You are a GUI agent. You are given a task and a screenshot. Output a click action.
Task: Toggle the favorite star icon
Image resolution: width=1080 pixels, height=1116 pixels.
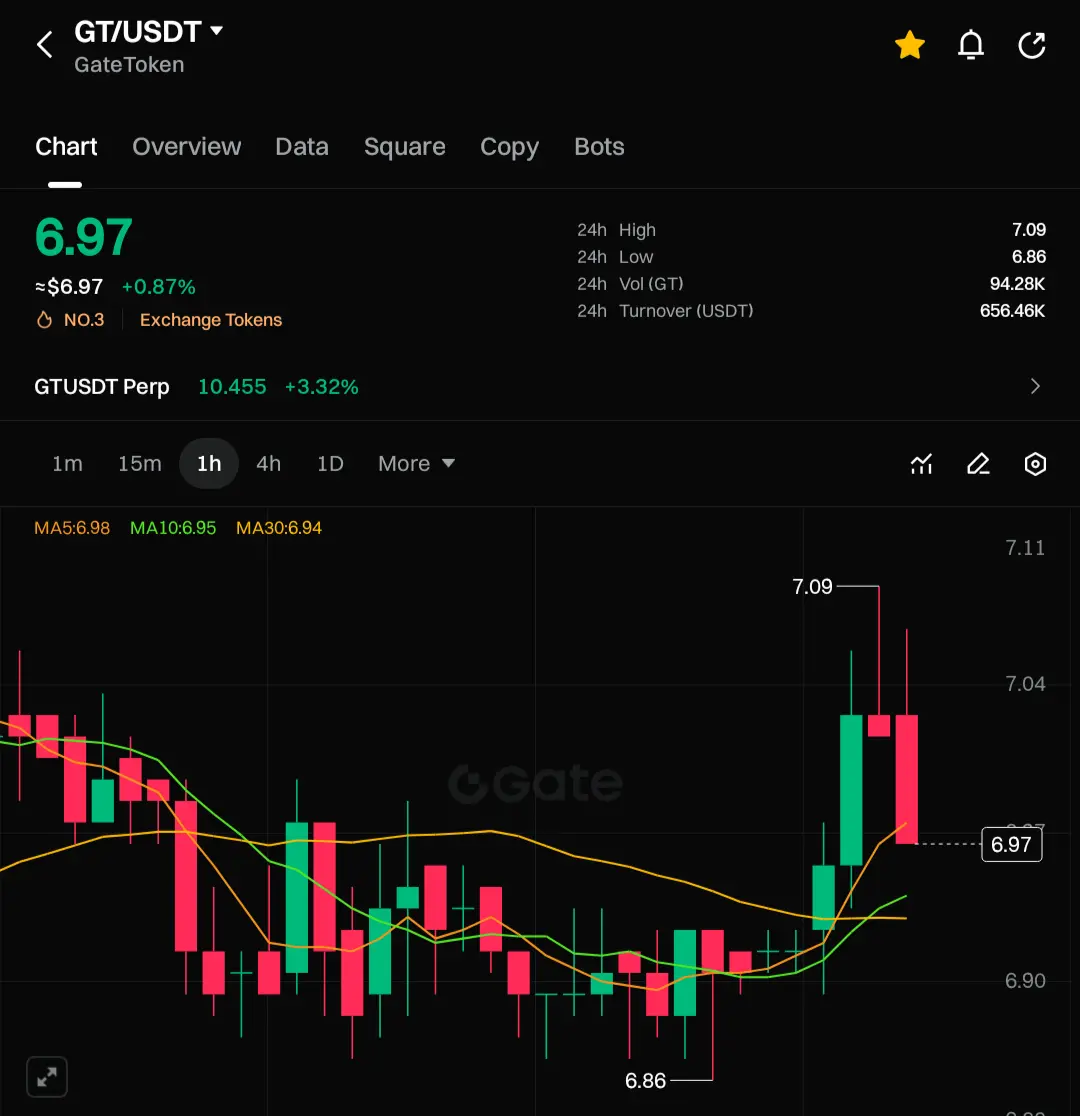tap(909, 45)
